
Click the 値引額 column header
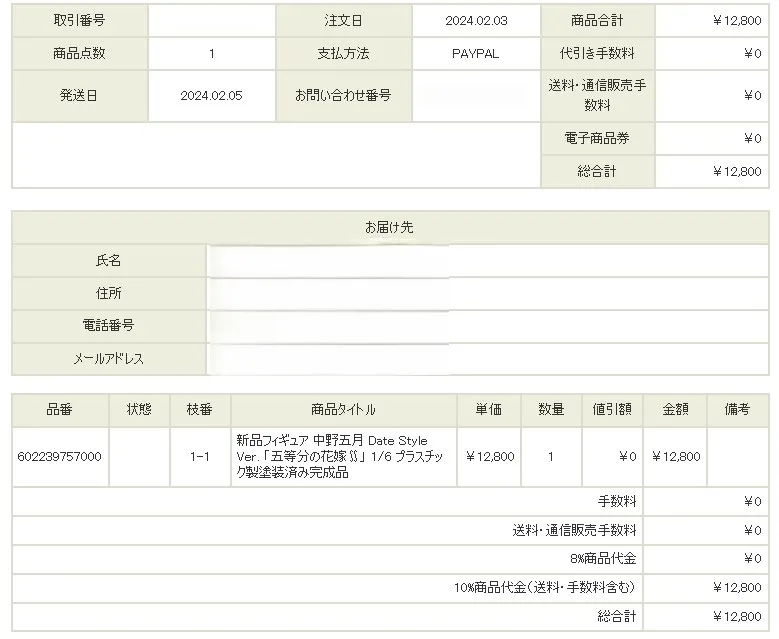[612, 409]
